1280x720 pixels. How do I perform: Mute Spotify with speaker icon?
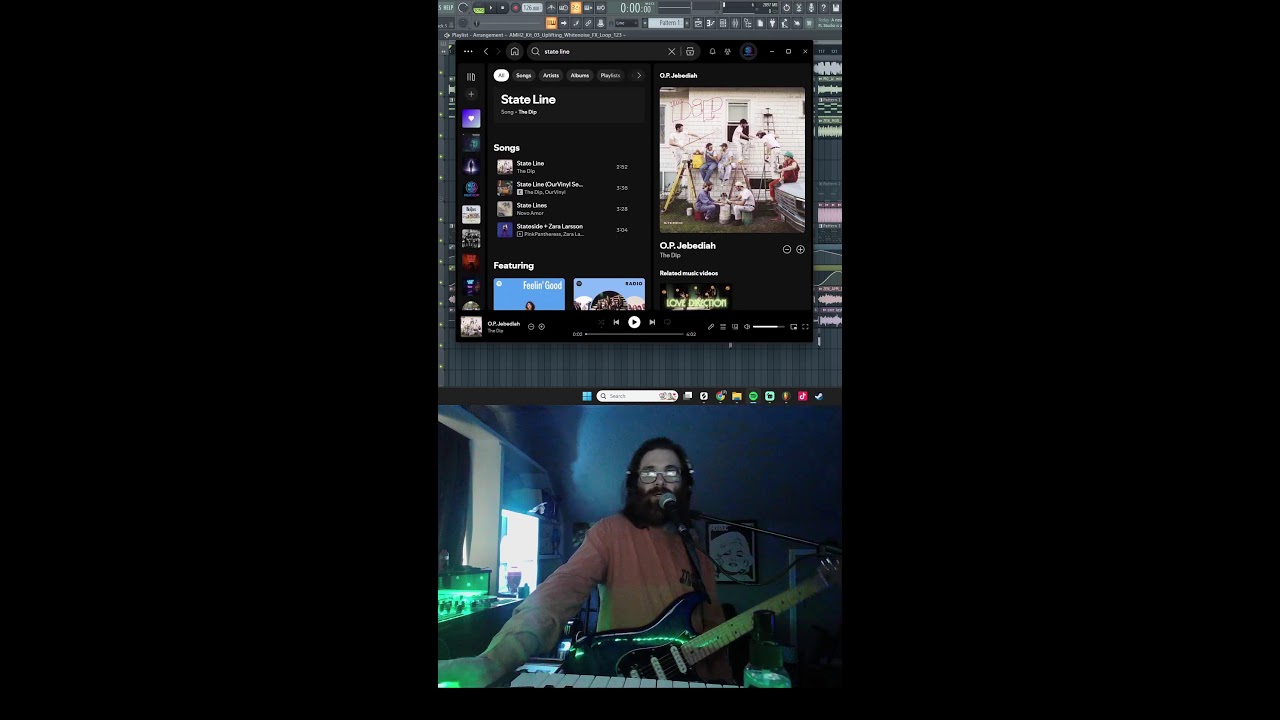point(747,327)
